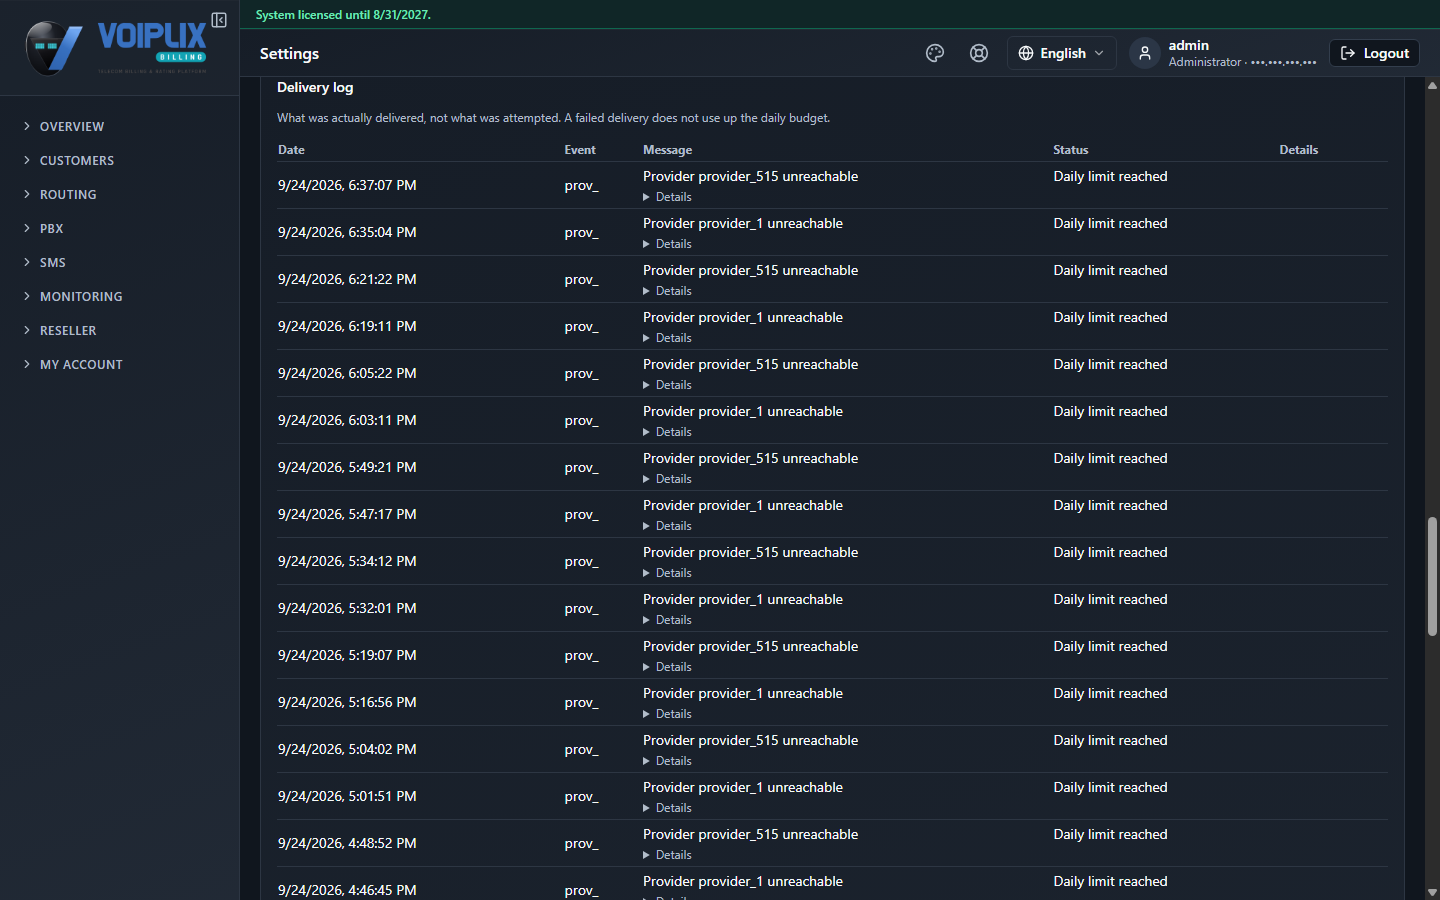Viewport: 1440px width, 900px height.
Task: Open the support lifebuoy icon
Action: click(979, 53)
